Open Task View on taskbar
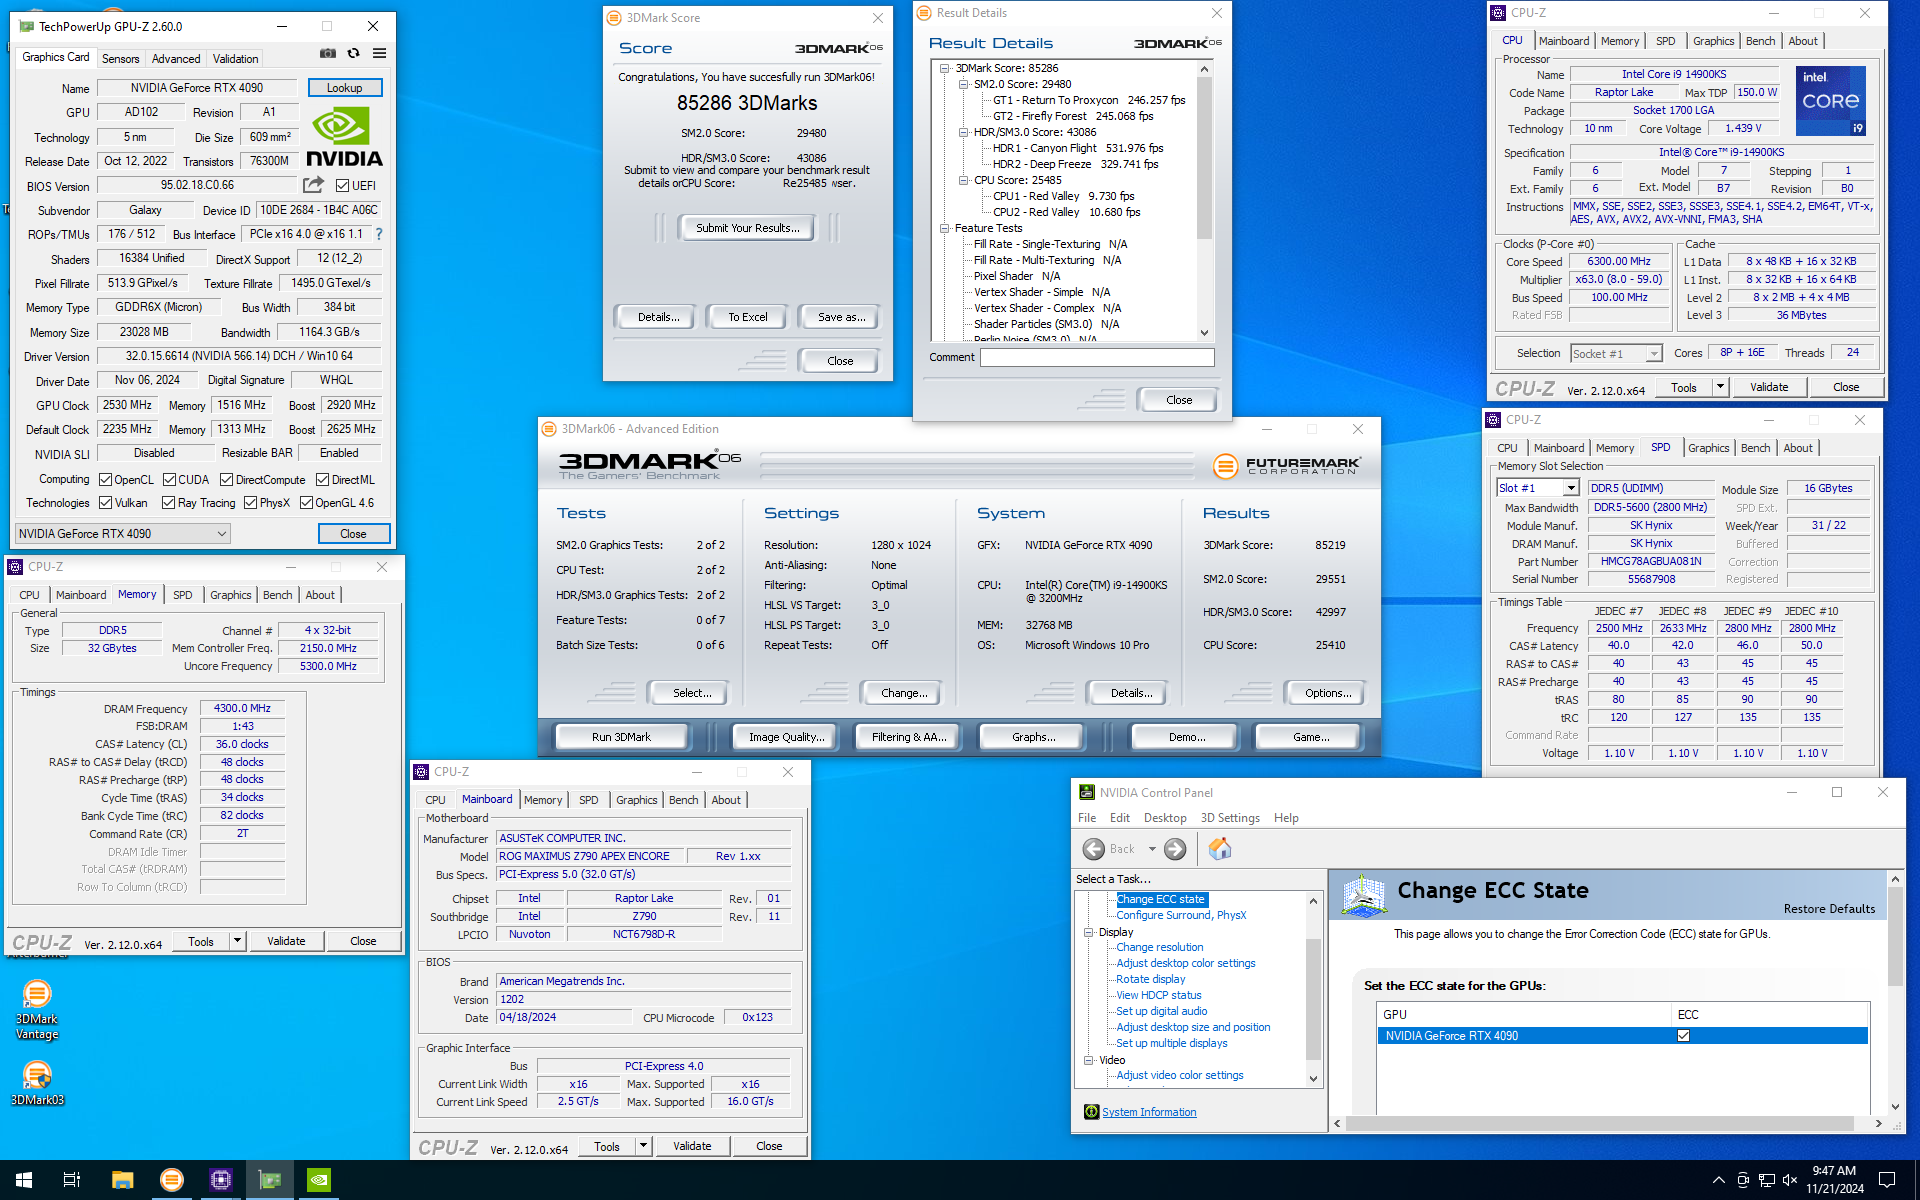The height and width of the screenshot is (1200, 1920). (x=72, y=1180)
